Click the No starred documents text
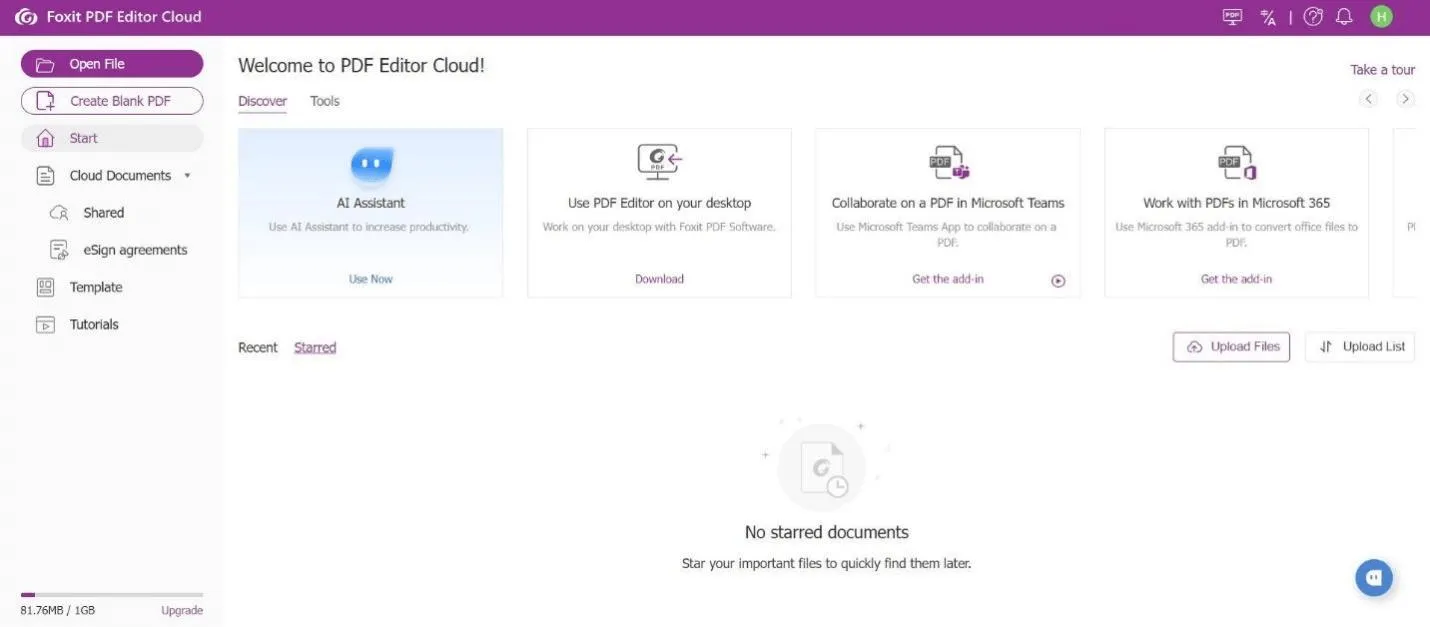 coord(827,532)
